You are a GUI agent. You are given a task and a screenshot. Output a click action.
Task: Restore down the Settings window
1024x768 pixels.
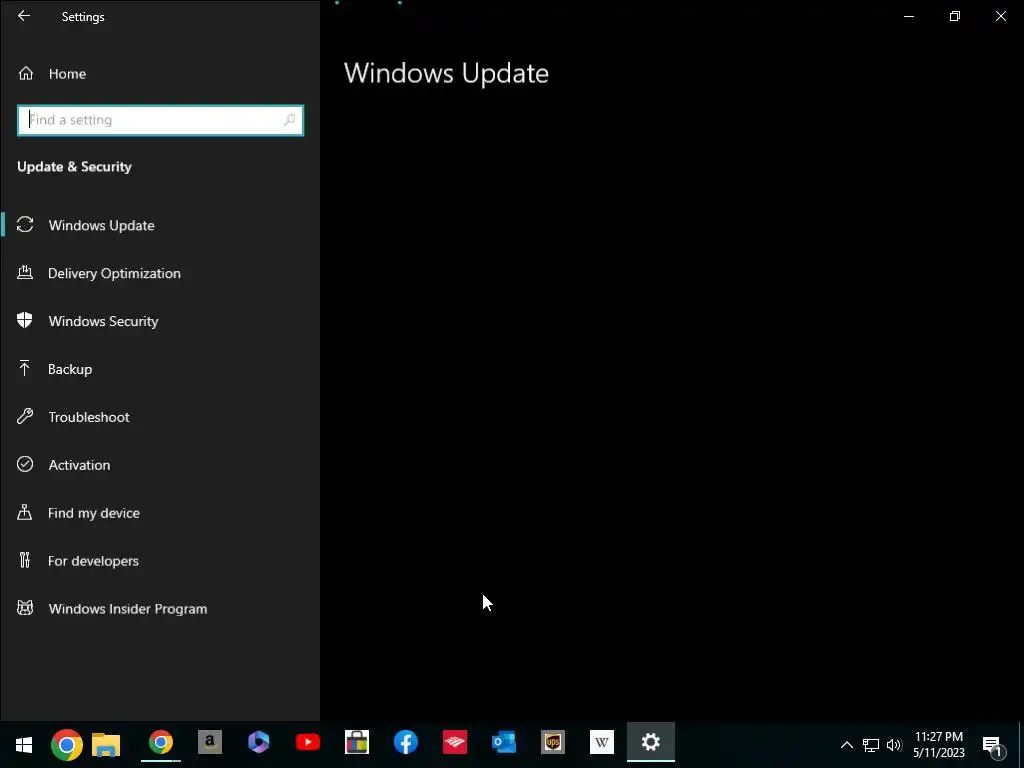[x=955, y=16]
